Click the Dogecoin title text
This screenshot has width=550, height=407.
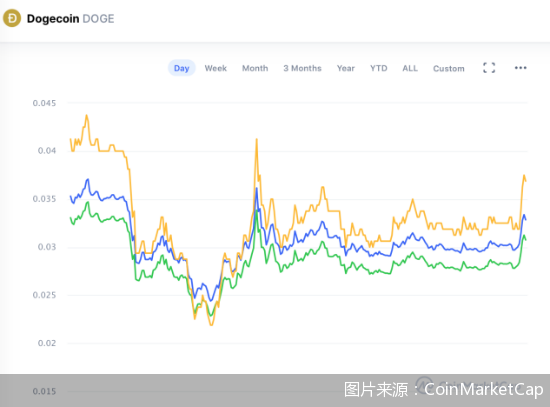(x=53, y=19)
